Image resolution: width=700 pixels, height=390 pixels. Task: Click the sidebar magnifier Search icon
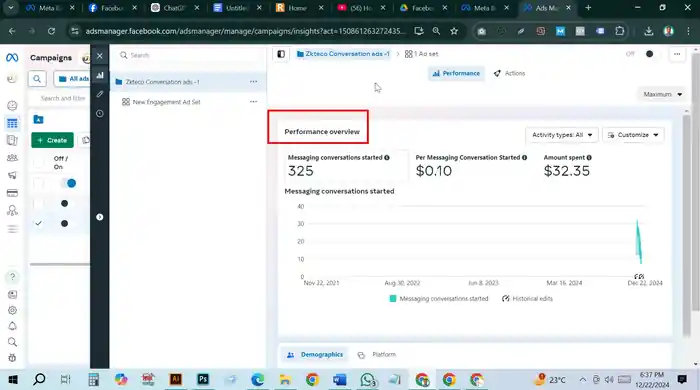point(12,342)
